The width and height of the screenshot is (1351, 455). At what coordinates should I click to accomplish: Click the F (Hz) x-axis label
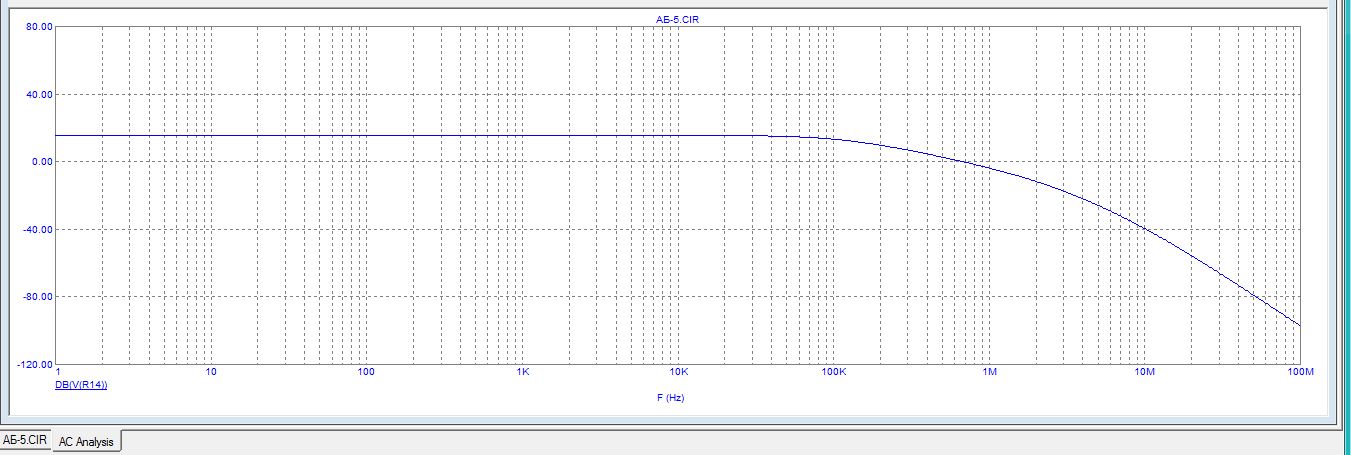coord(670,397)
